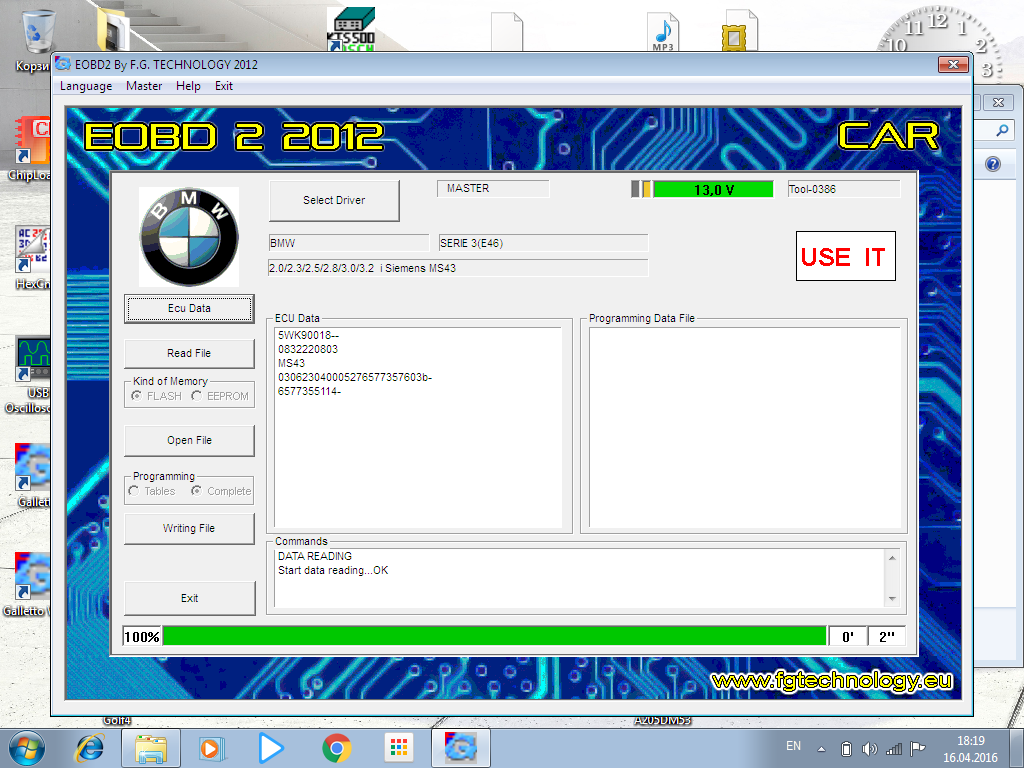Click the Tool-0386 field

click(x=844, y=189)
